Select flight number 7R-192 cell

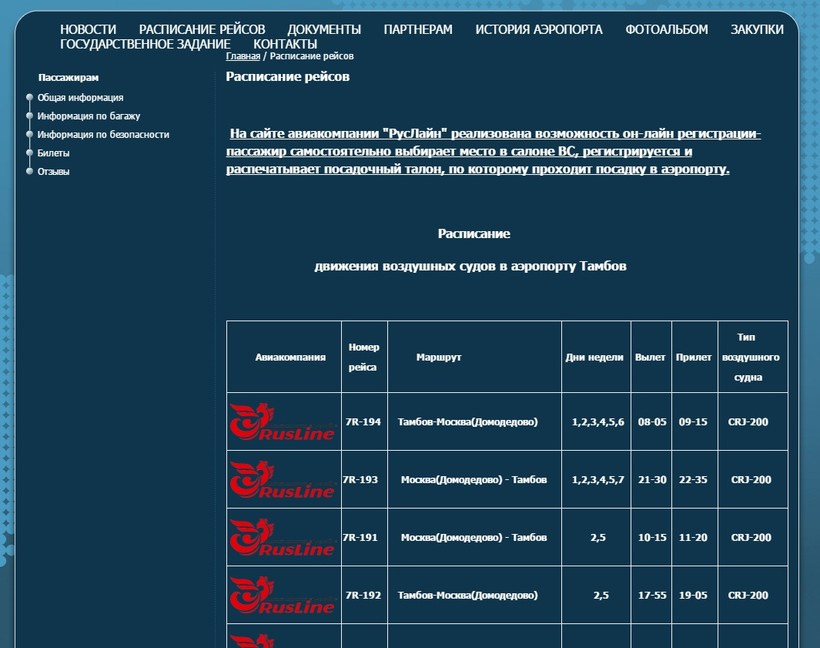tap(364, 595)
